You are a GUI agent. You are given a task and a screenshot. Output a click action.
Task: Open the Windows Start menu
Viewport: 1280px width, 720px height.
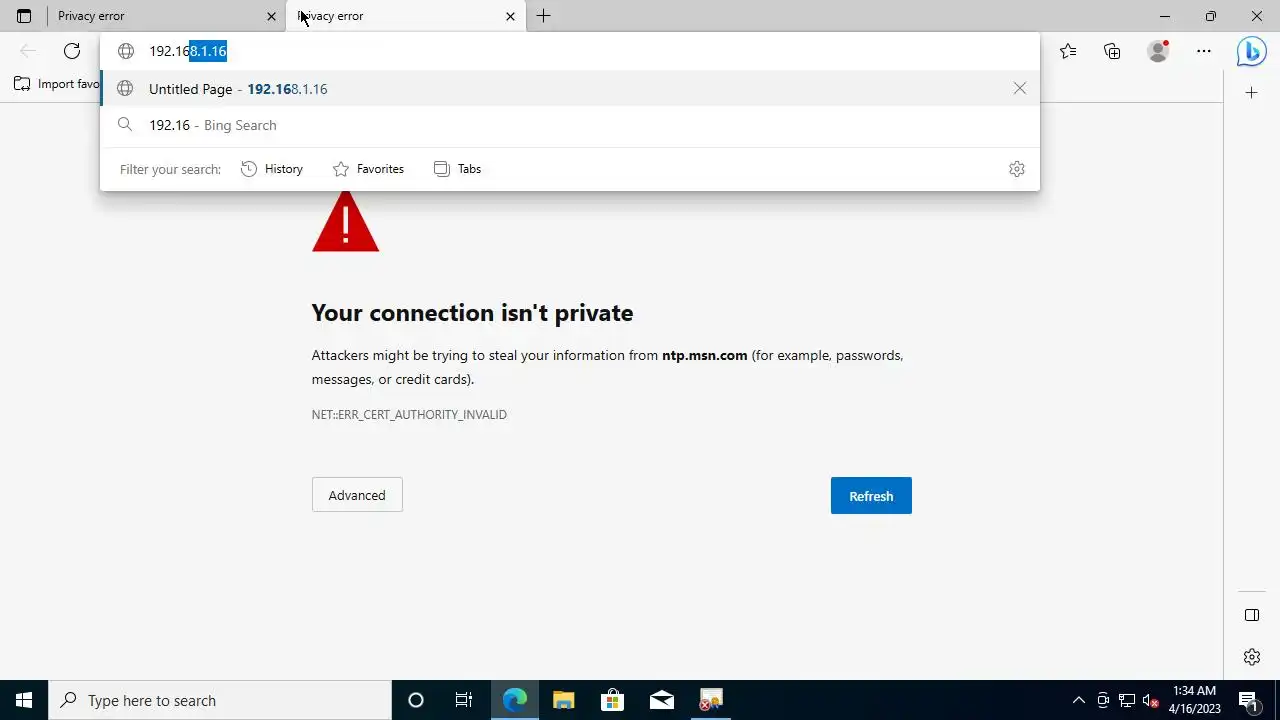[x=24, y=700]
